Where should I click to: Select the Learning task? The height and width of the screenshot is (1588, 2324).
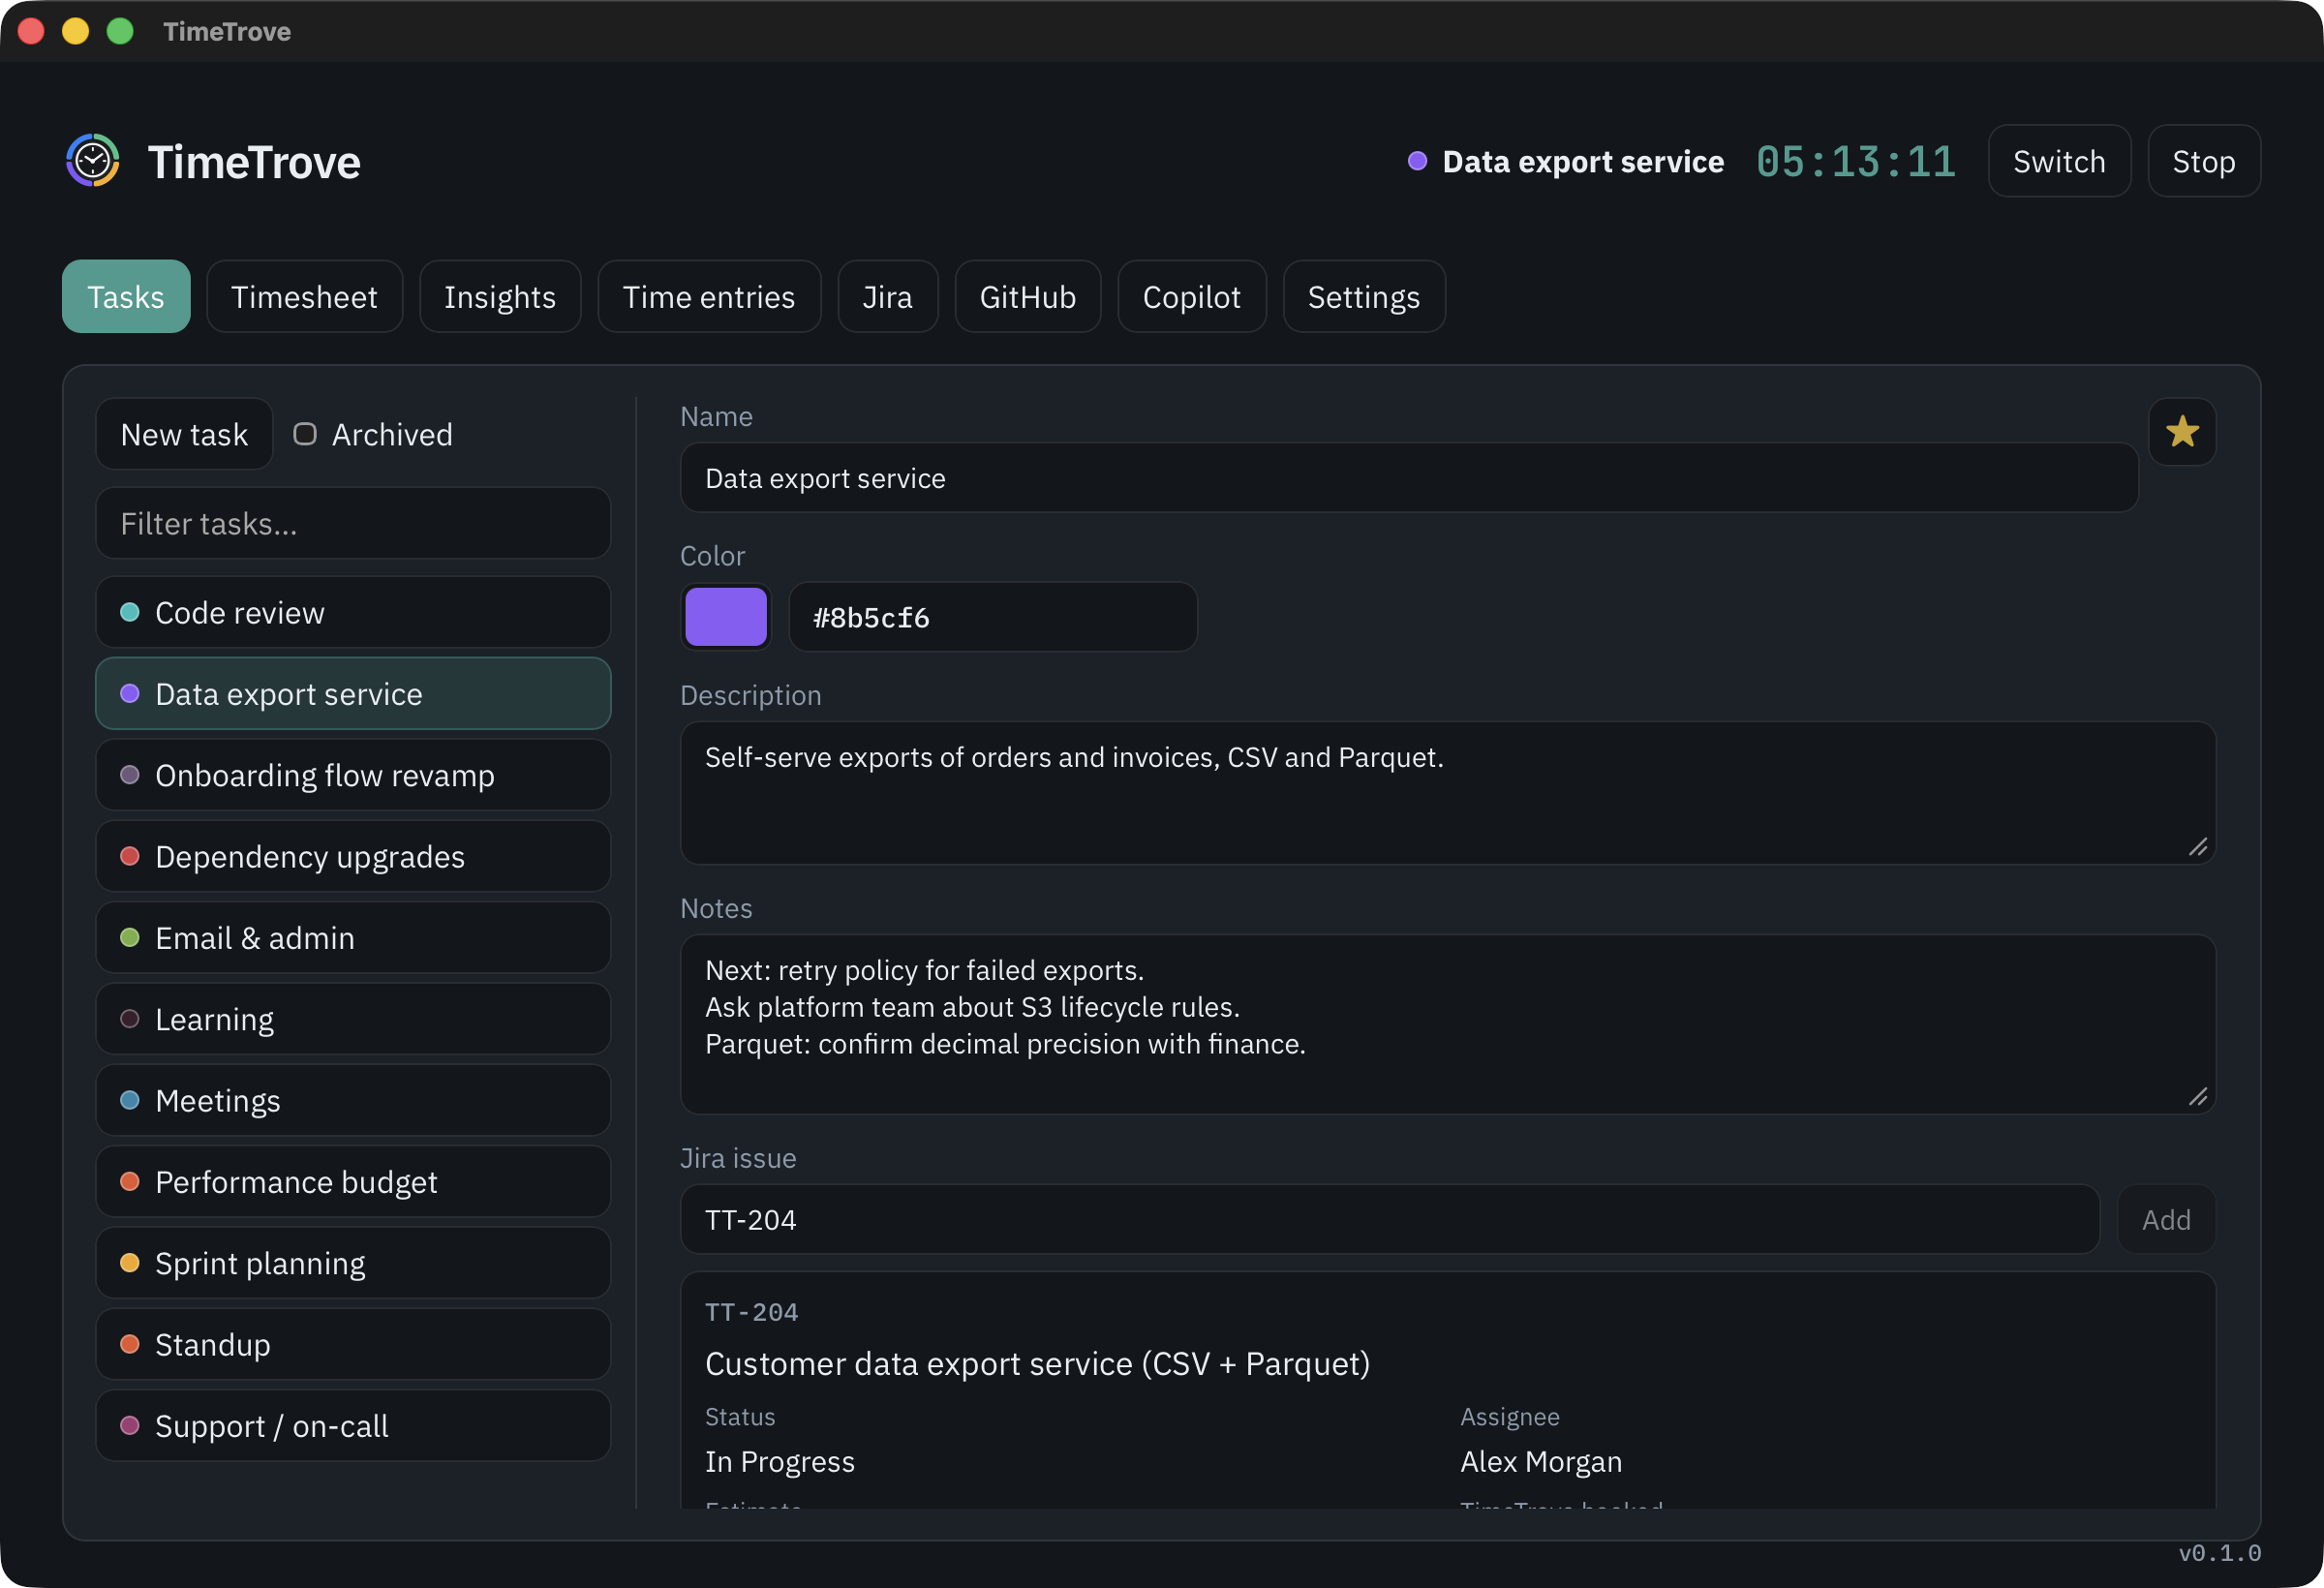click(x=353, y=1019)
